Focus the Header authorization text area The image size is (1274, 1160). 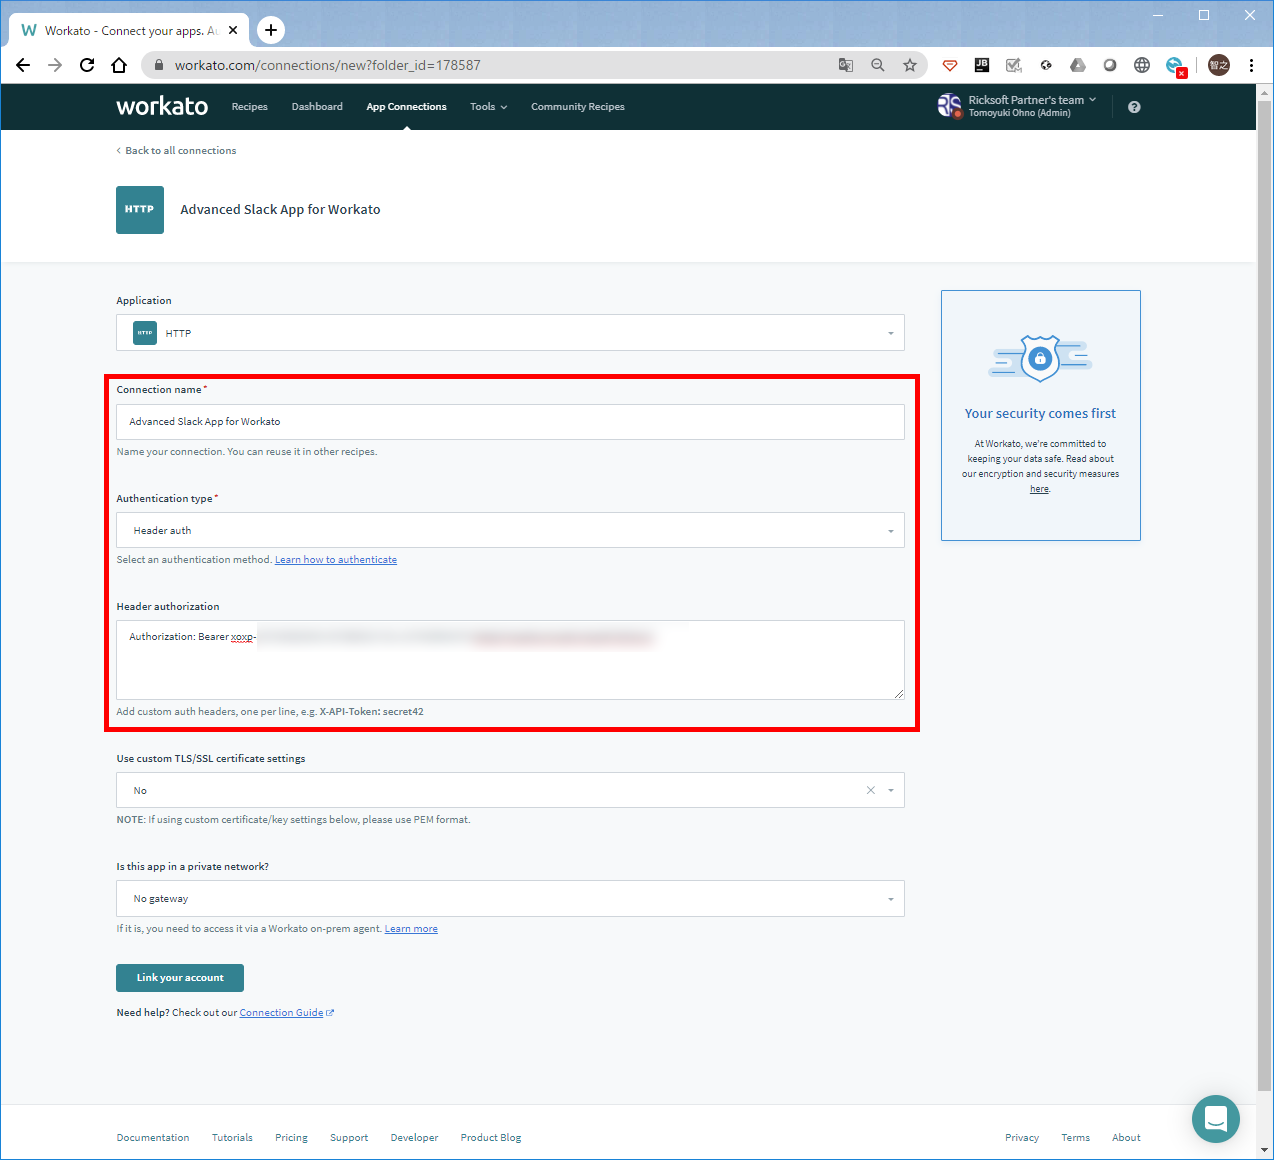tap(510, 660)
